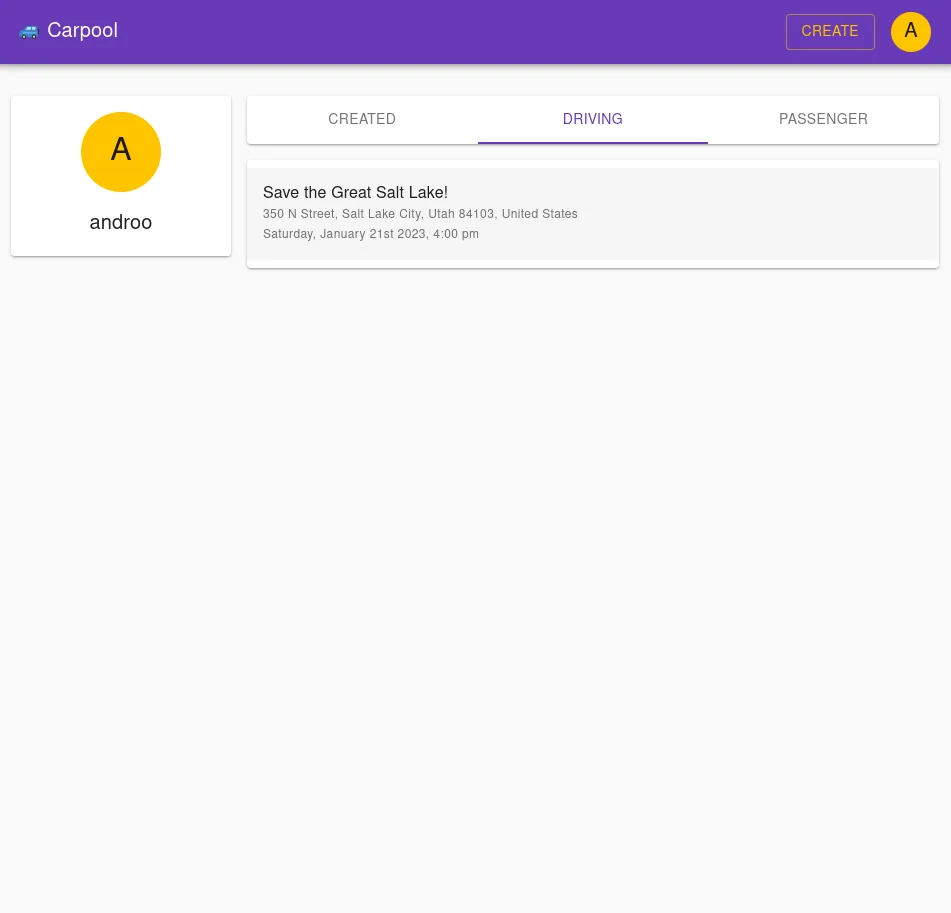Click the car logo icon in header
Viewport: 951px width, 913px height.
pos(29,31)
